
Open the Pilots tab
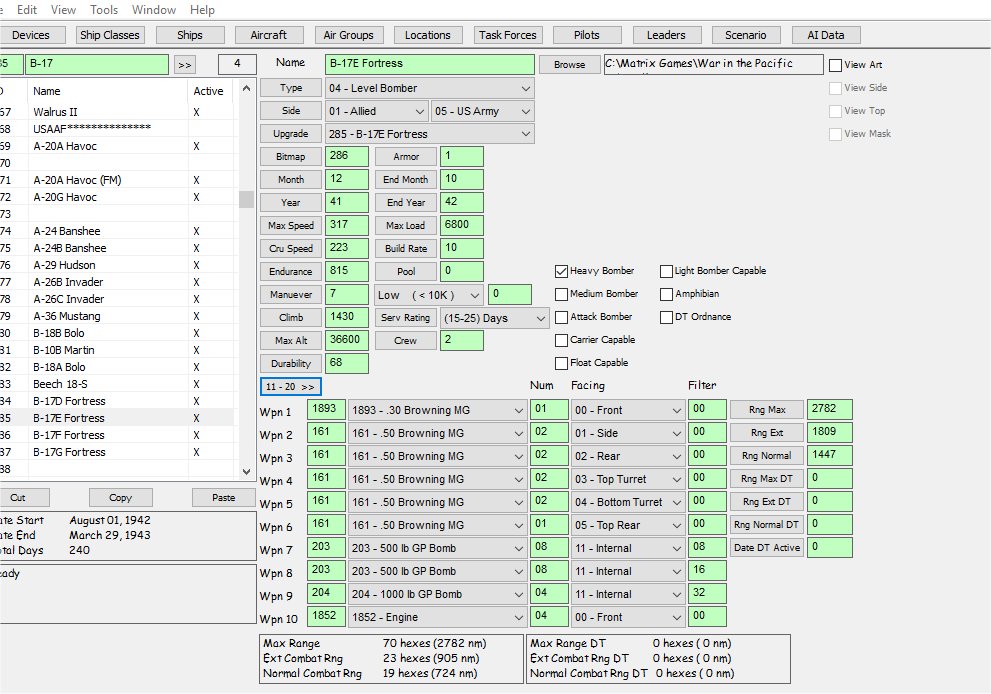tap(587, 35)
